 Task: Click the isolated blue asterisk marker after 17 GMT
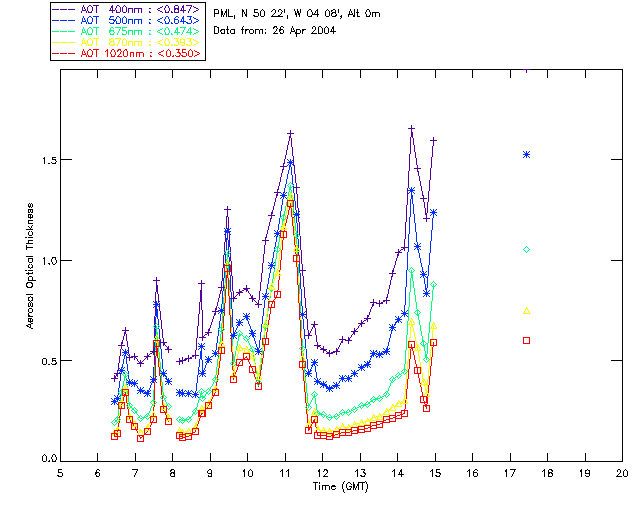point(527,154)
